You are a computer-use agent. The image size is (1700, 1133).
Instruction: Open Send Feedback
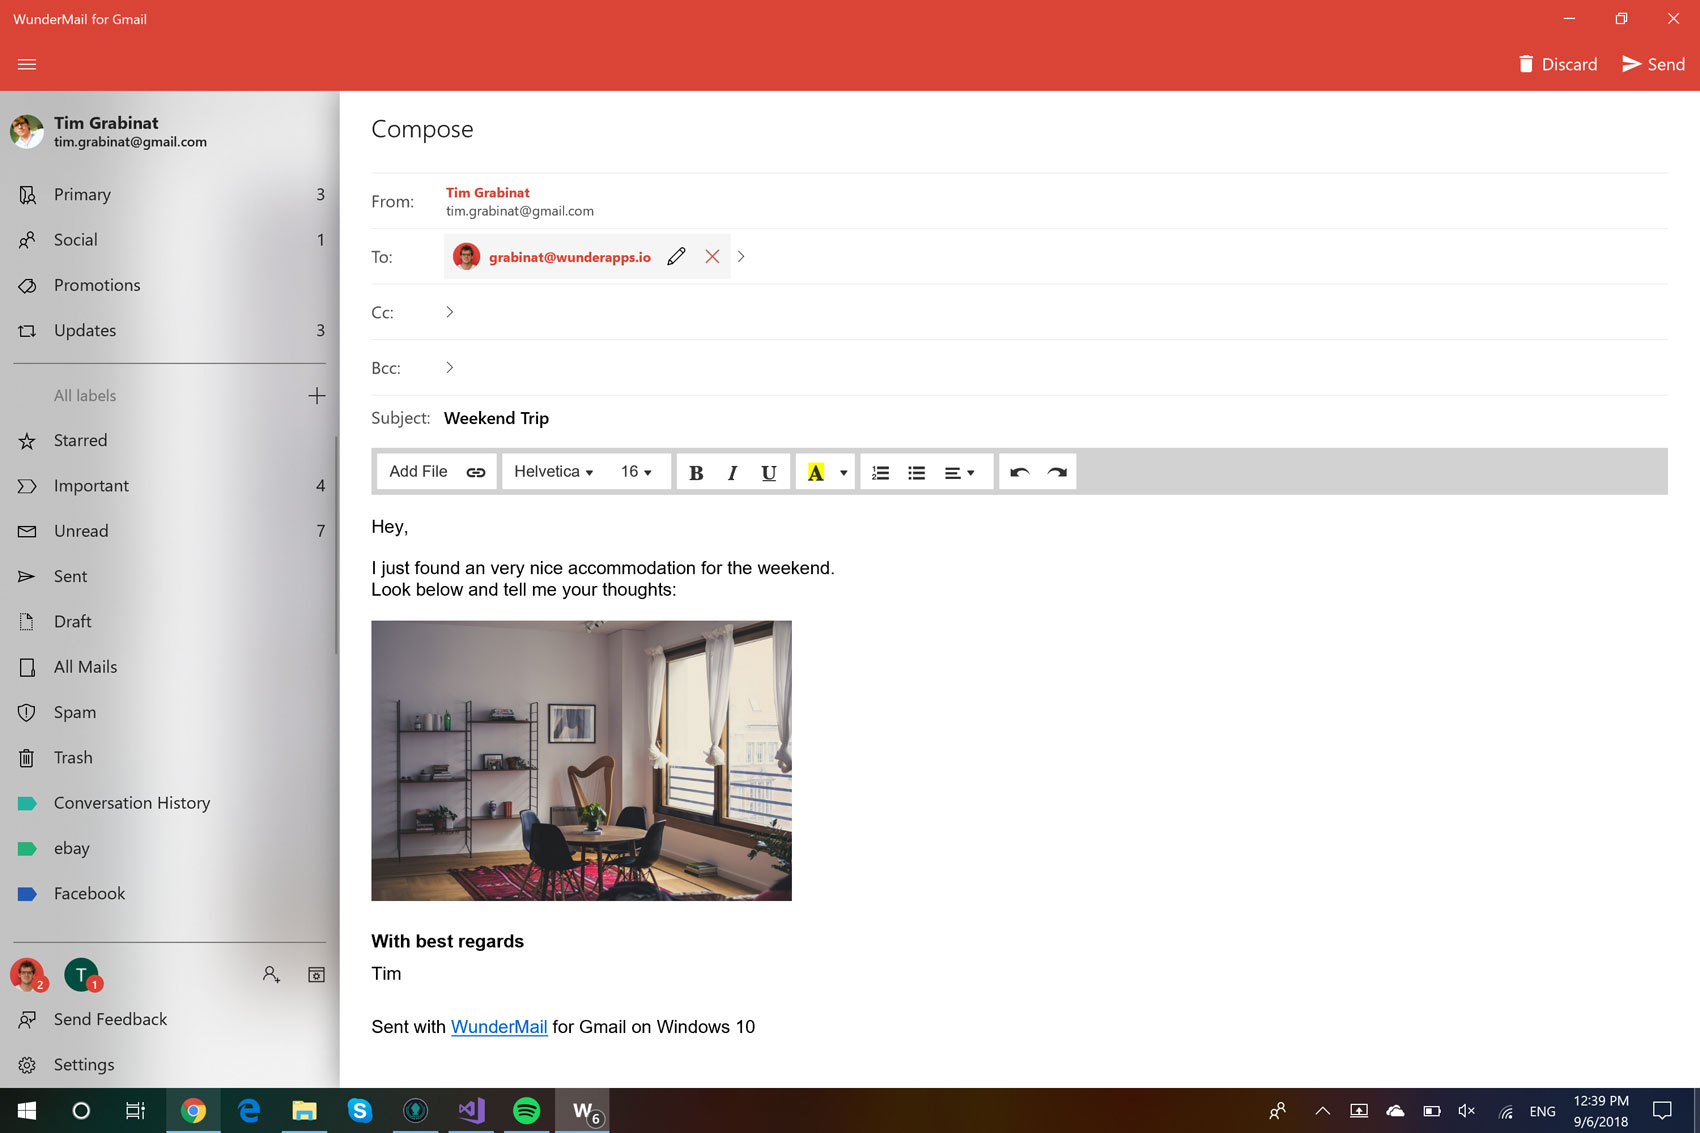point(170,1019)
